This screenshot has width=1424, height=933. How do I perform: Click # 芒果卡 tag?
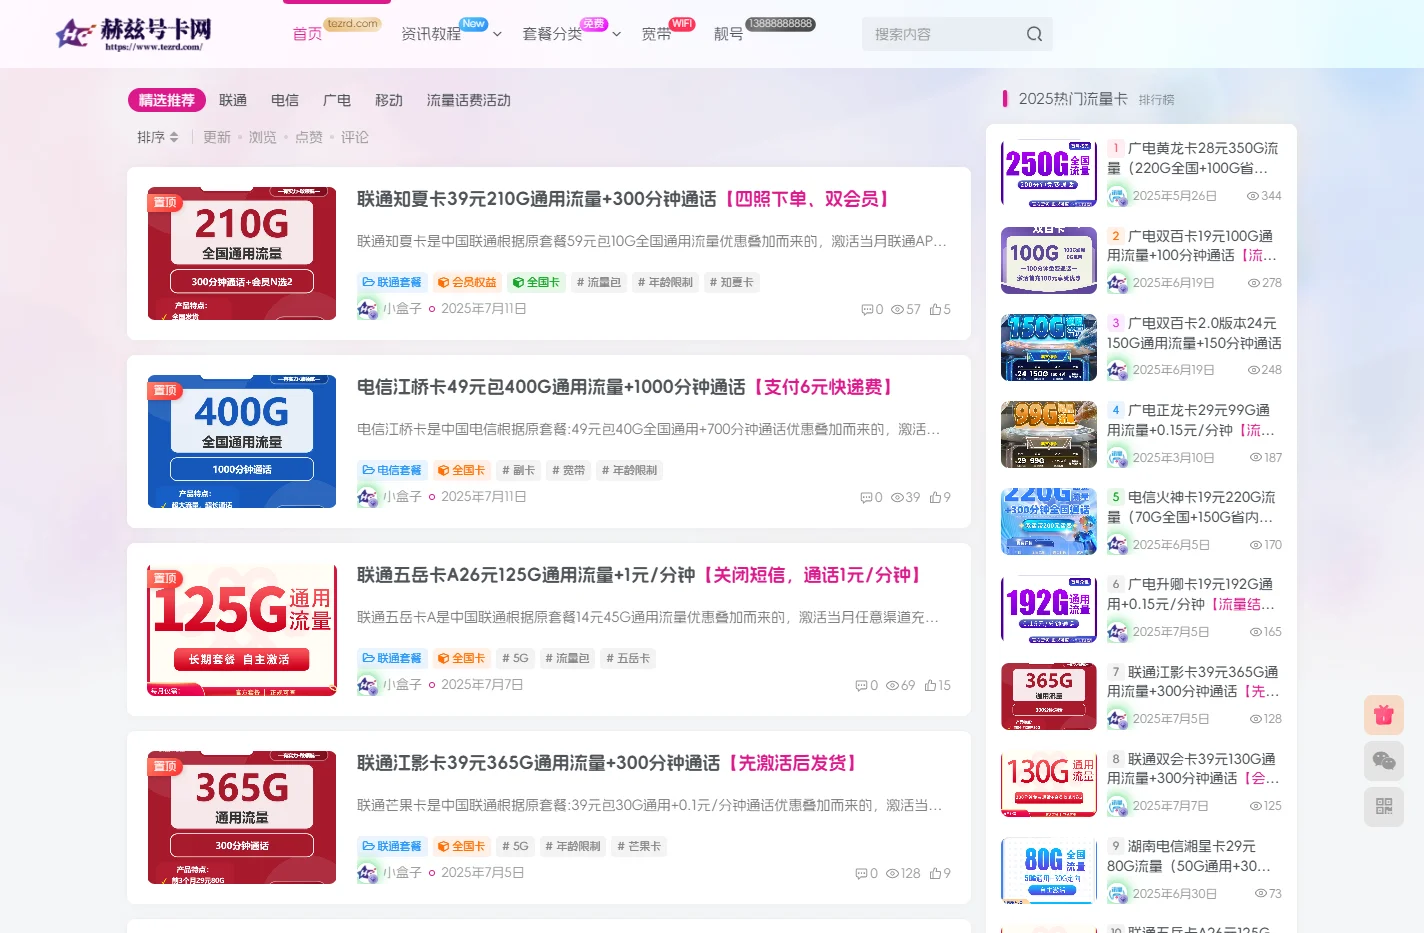(x=639, y=846)
